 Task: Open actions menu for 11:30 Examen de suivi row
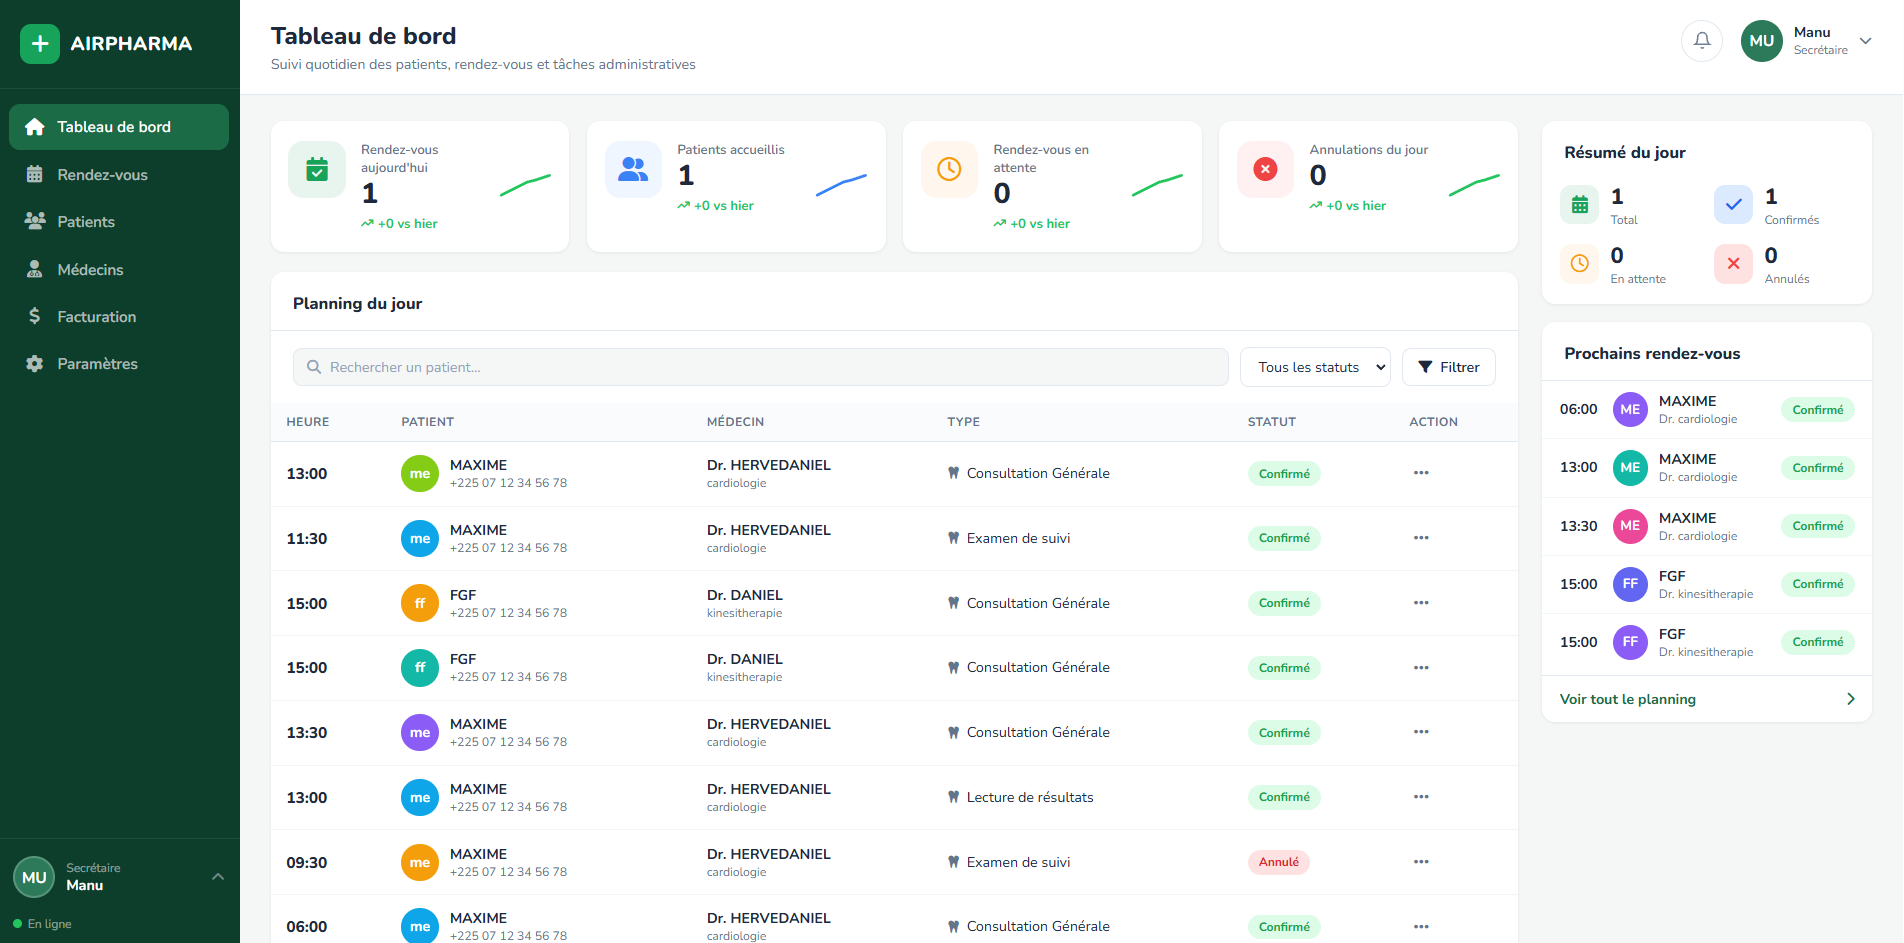pos(1421,538)
